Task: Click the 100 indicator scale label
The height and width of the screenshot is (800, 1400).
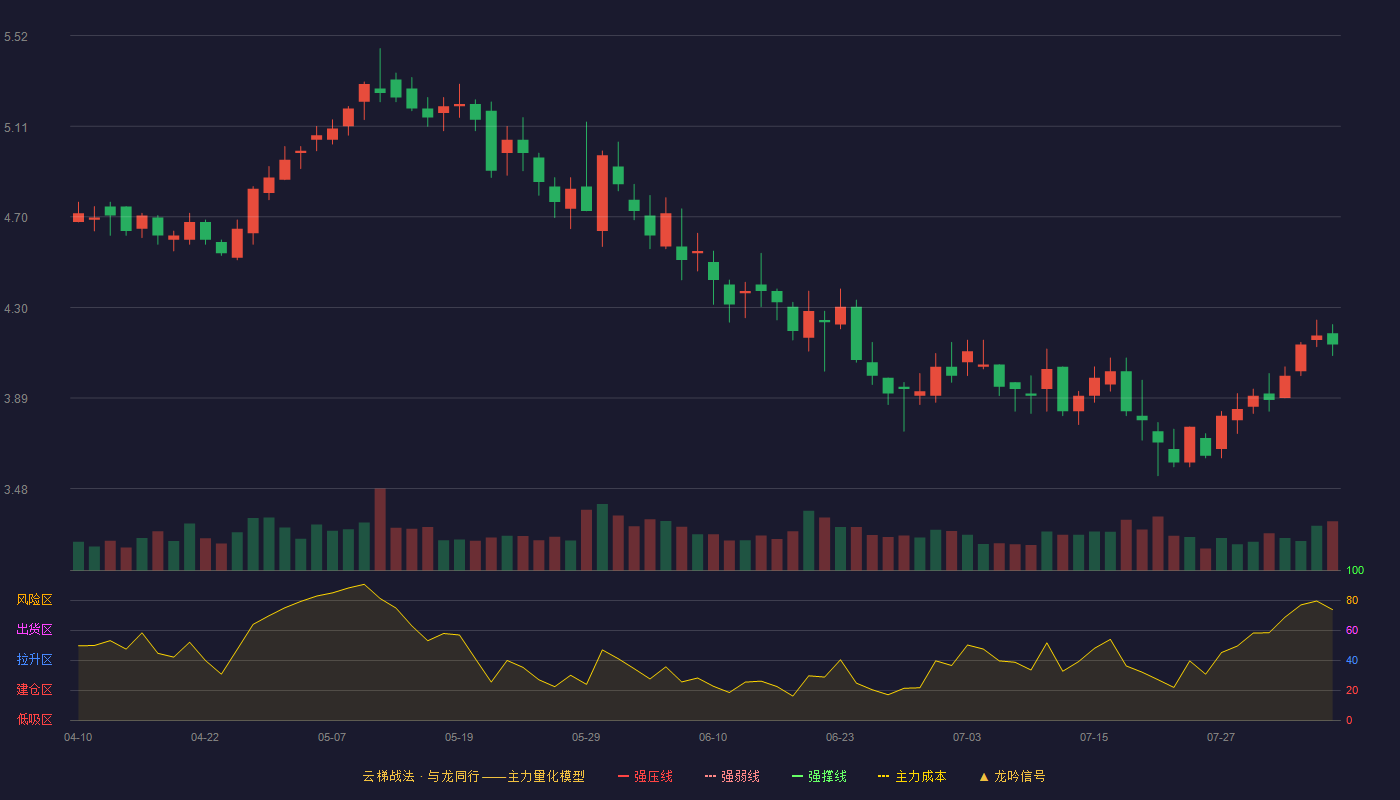Action: [1355, 571]
